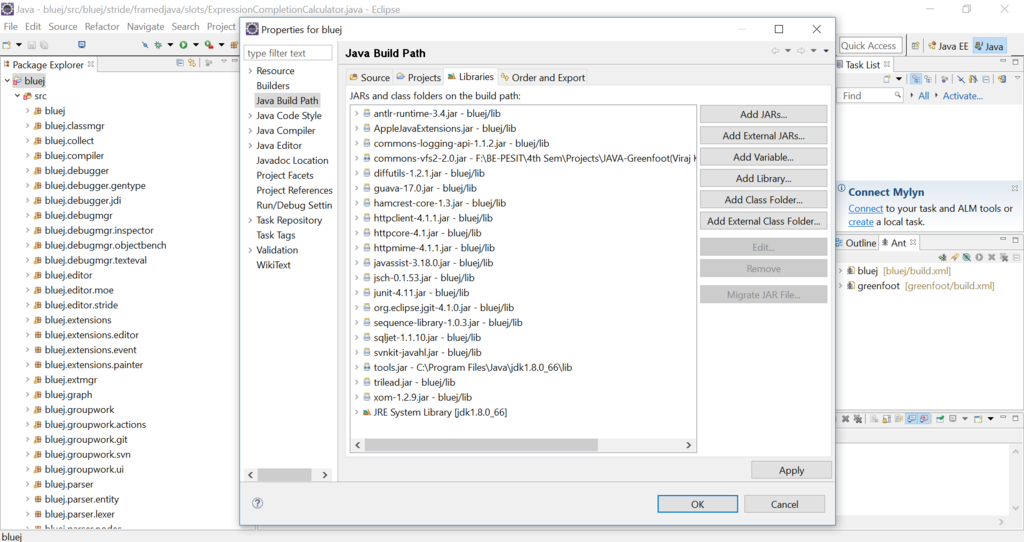Switch to Java EE perspective
Screen dimensions: 1024x542
[x=948, y=46]
